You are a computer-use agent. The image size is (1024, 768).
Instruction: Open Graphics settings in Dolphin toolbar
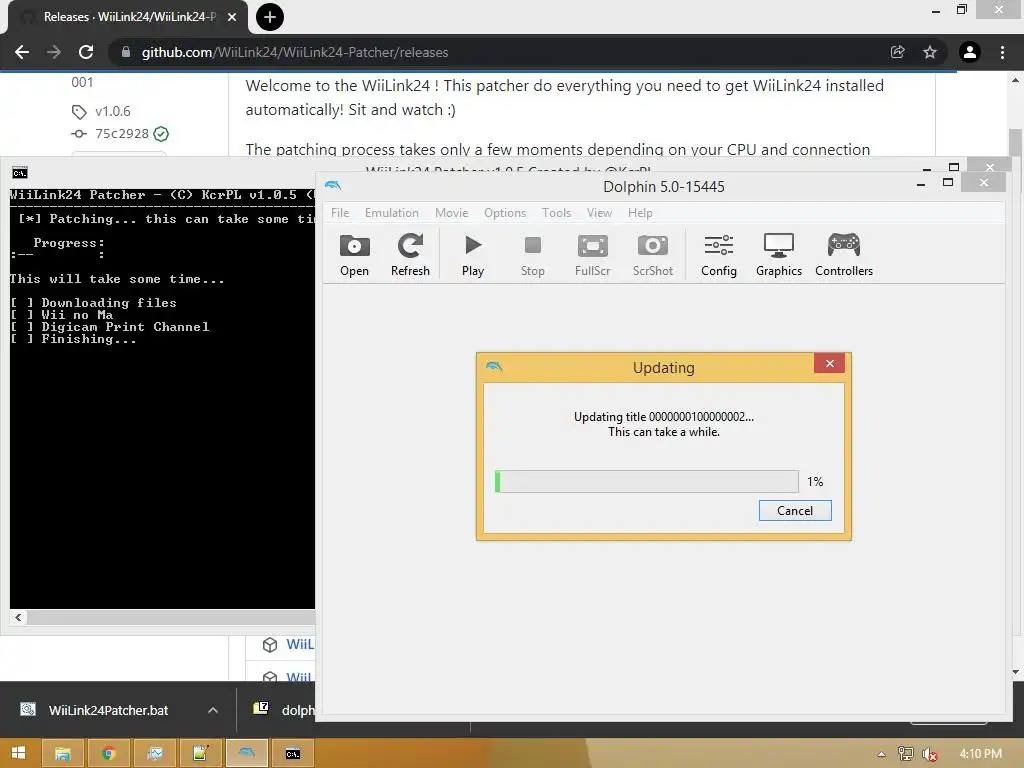[x=778, y=255]
